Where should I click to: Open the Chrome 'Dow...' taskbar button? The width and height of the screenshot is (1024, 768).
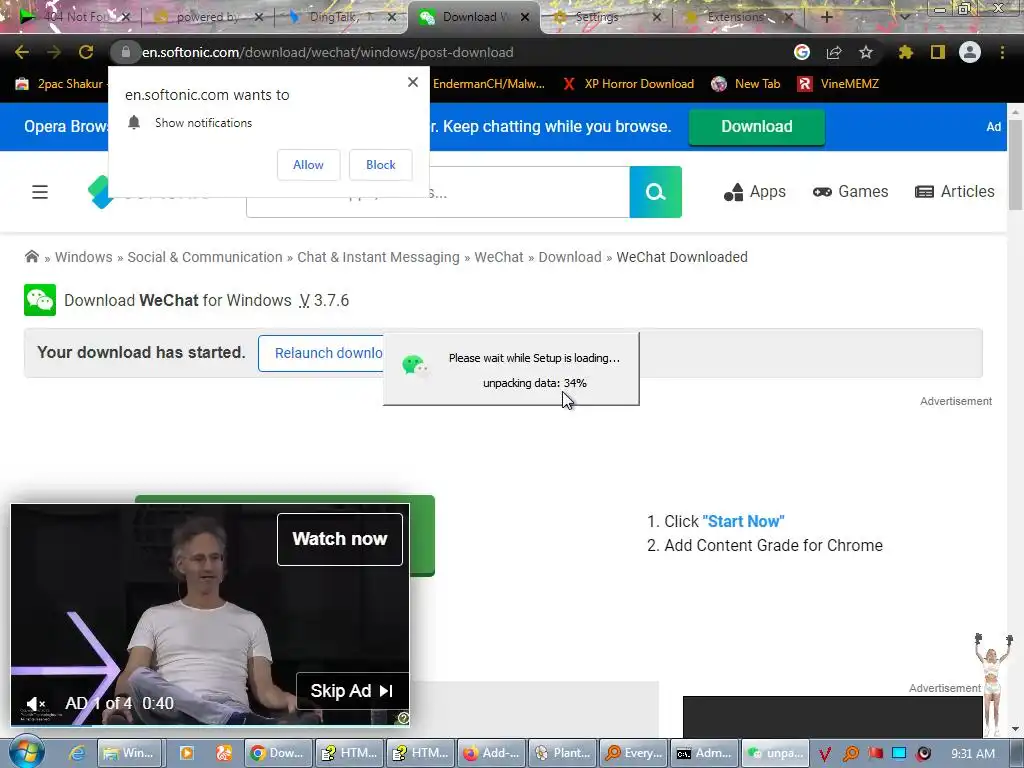[x=277, y=753]
